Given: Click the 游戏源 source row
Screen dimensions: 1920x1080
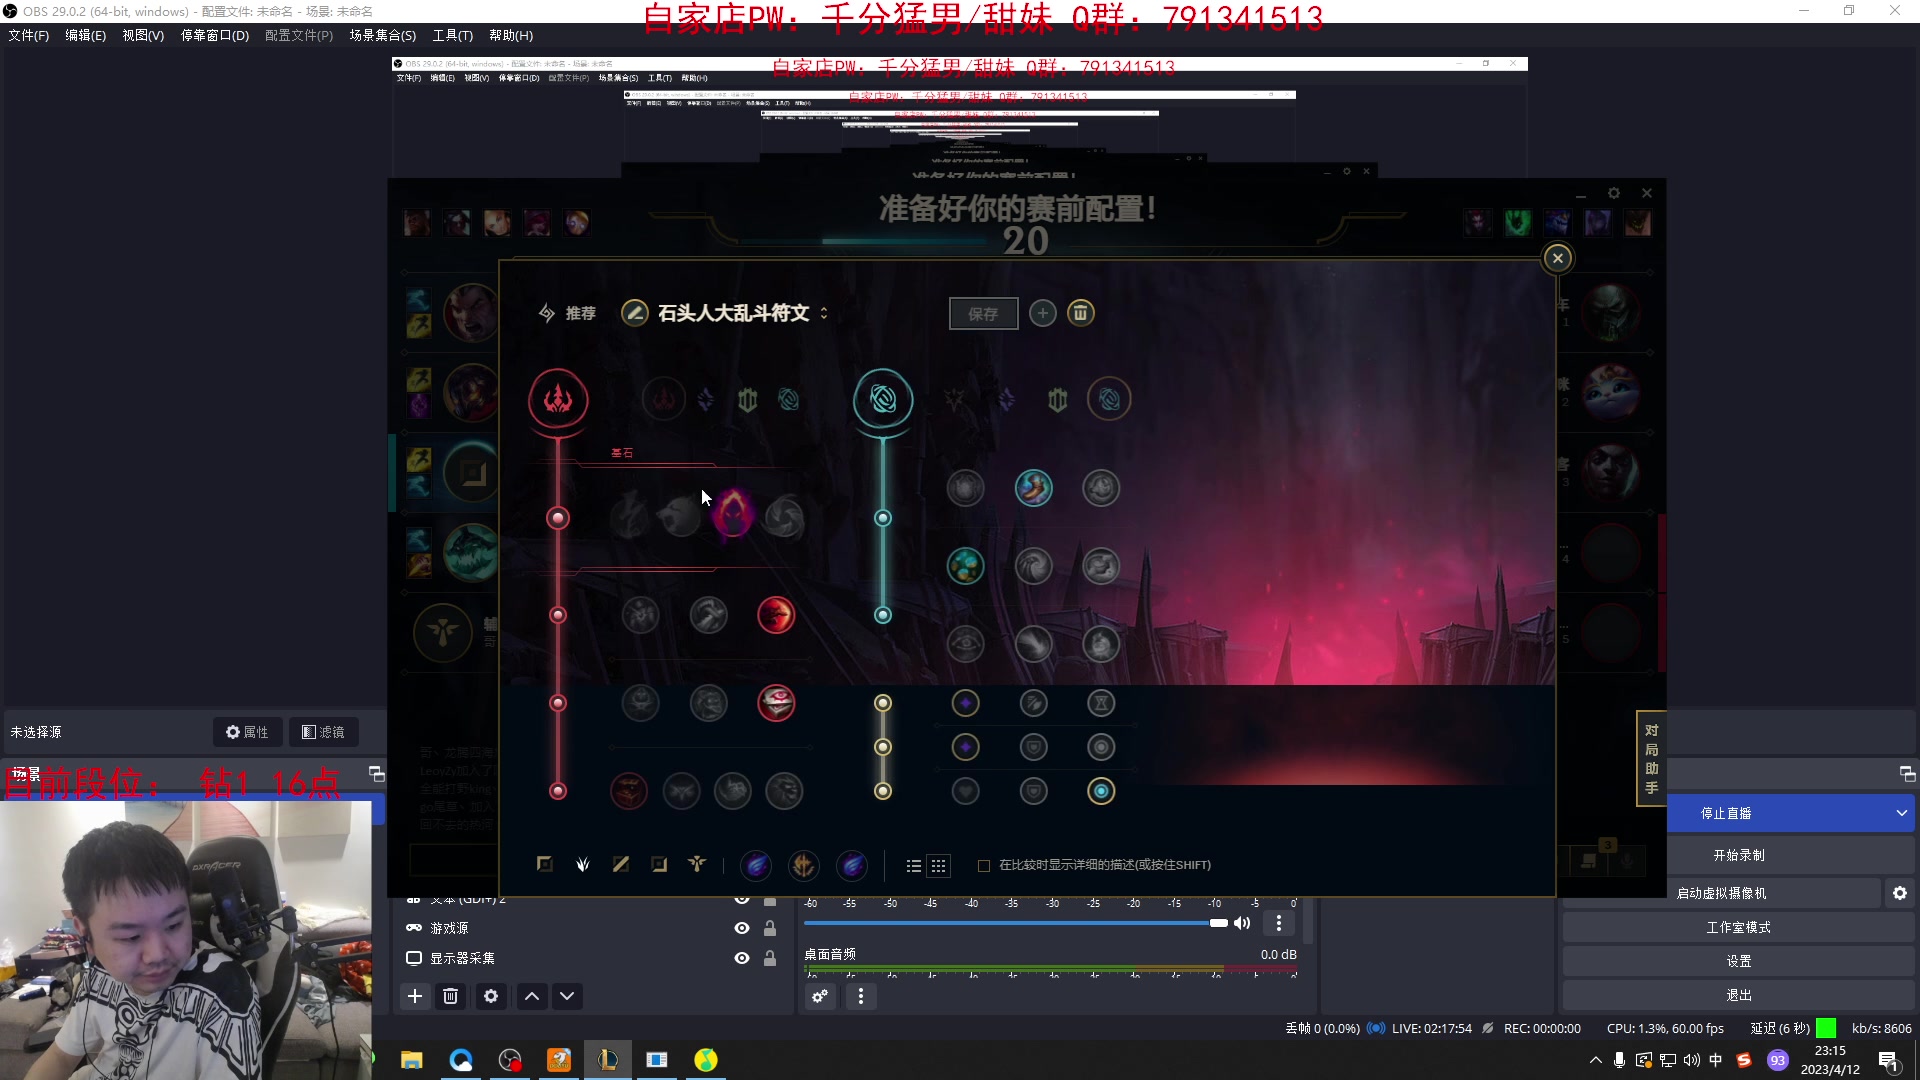Looking at the screenshot, I should 590,928.
